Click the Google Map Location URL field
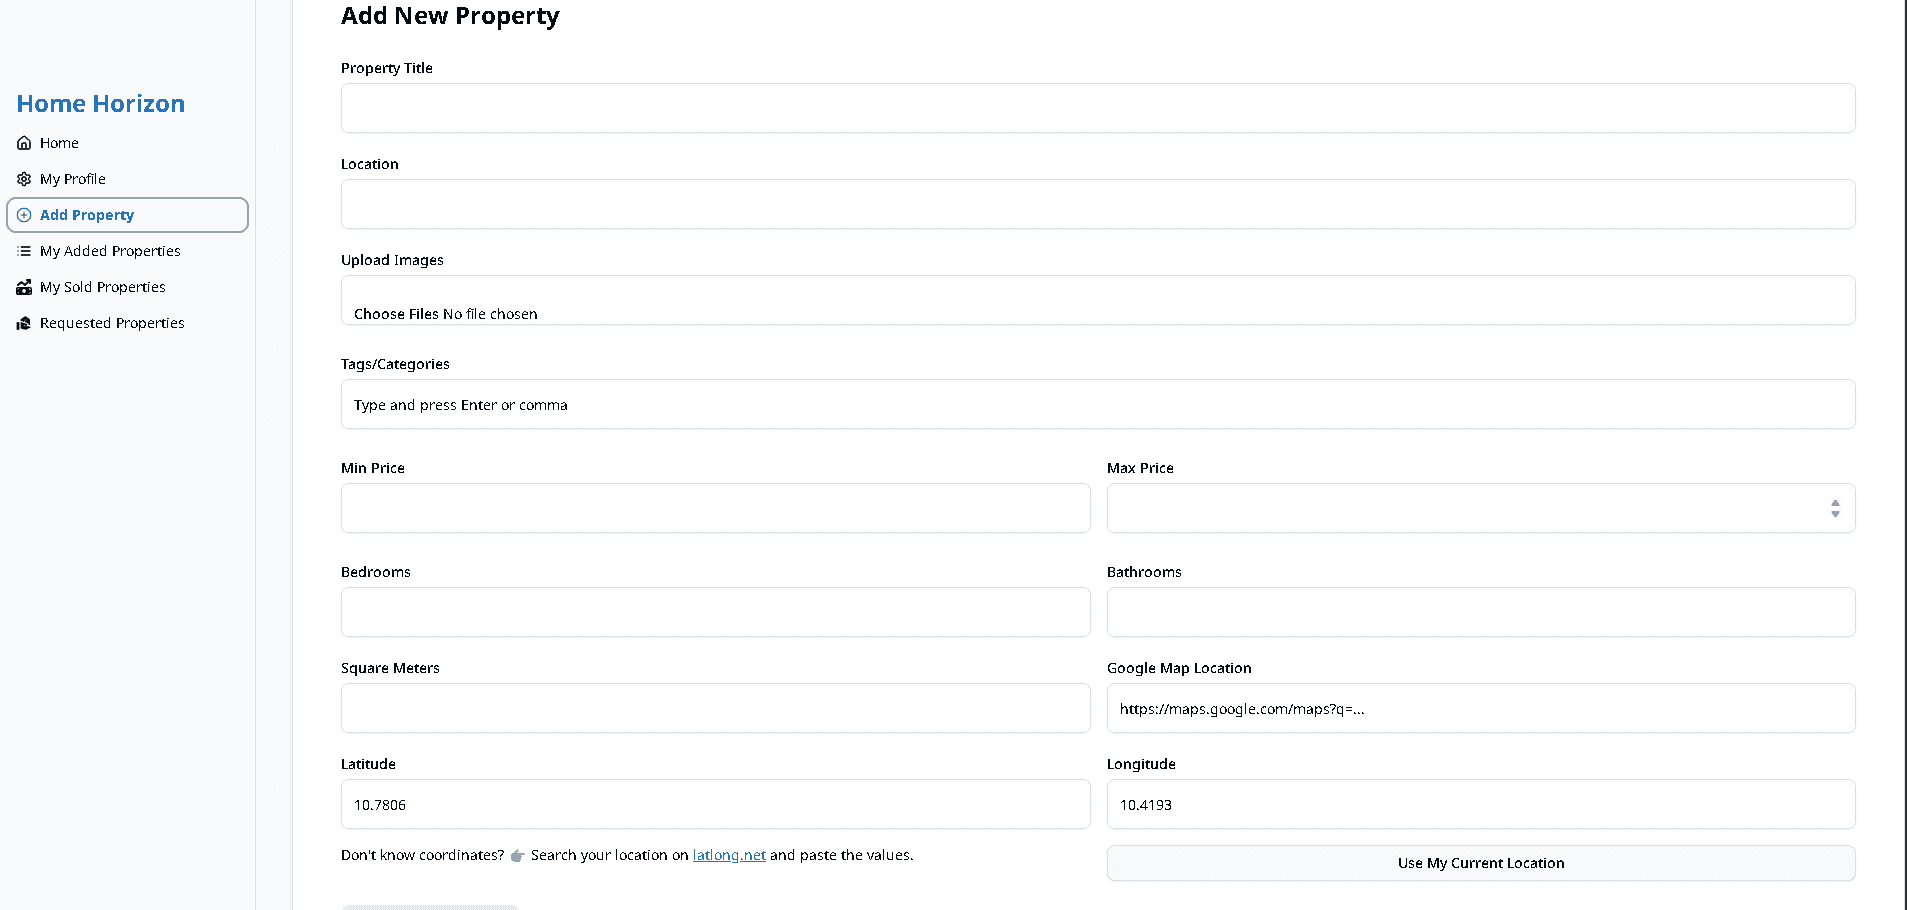This screenshot has width=1907, height=910. [1480, 708]
